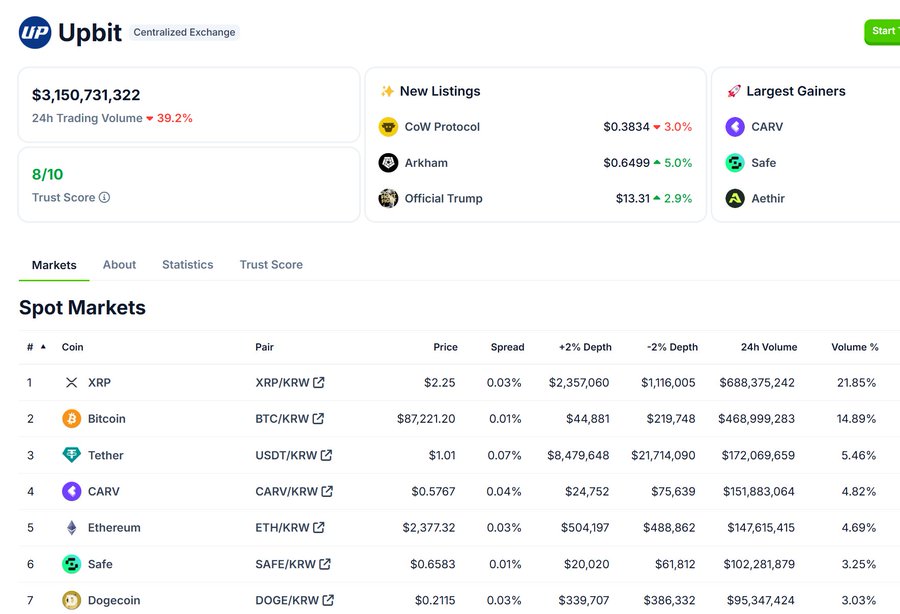
Task: Click the Ethereum coin icon in table
Action: pos(71,528)
